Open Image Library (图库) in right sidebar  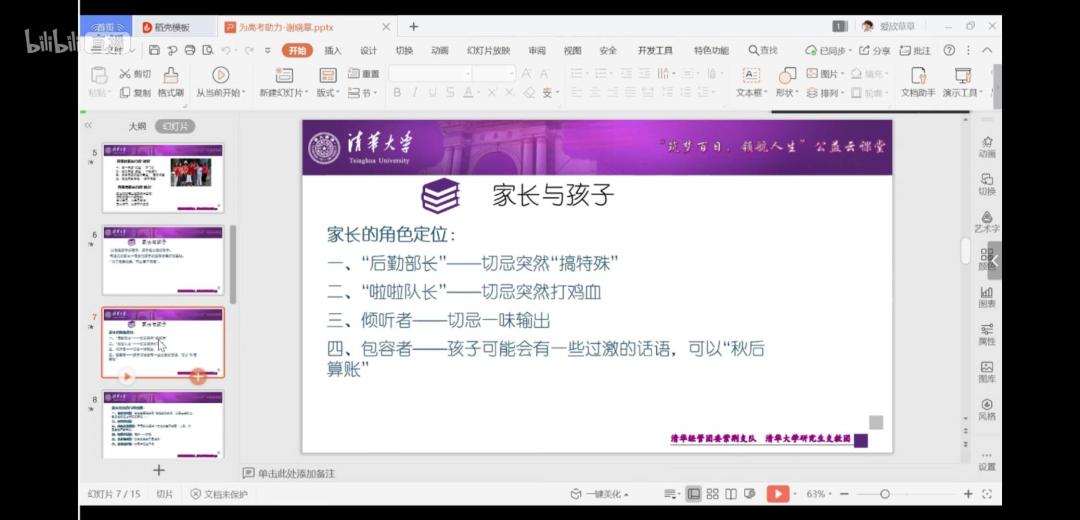[x=987, y=372]
